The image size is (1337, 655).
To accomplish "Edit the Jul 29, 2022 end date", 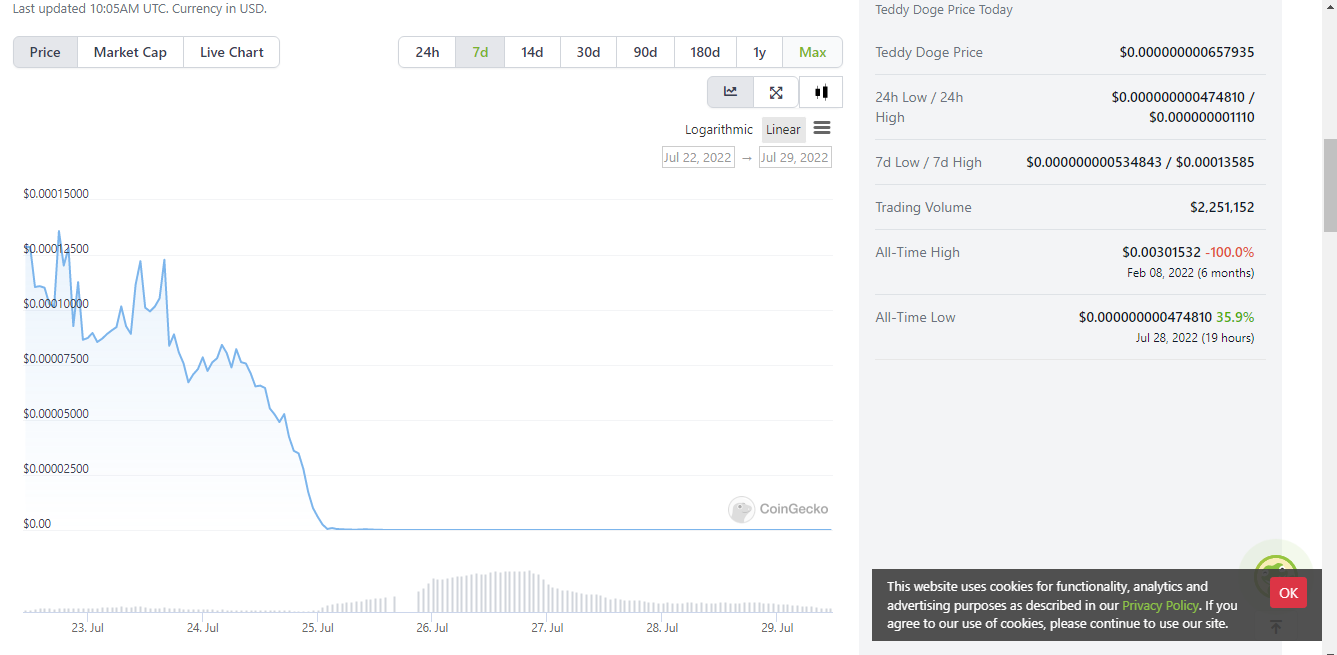I will pyautogui.click(x=795, y=157).
